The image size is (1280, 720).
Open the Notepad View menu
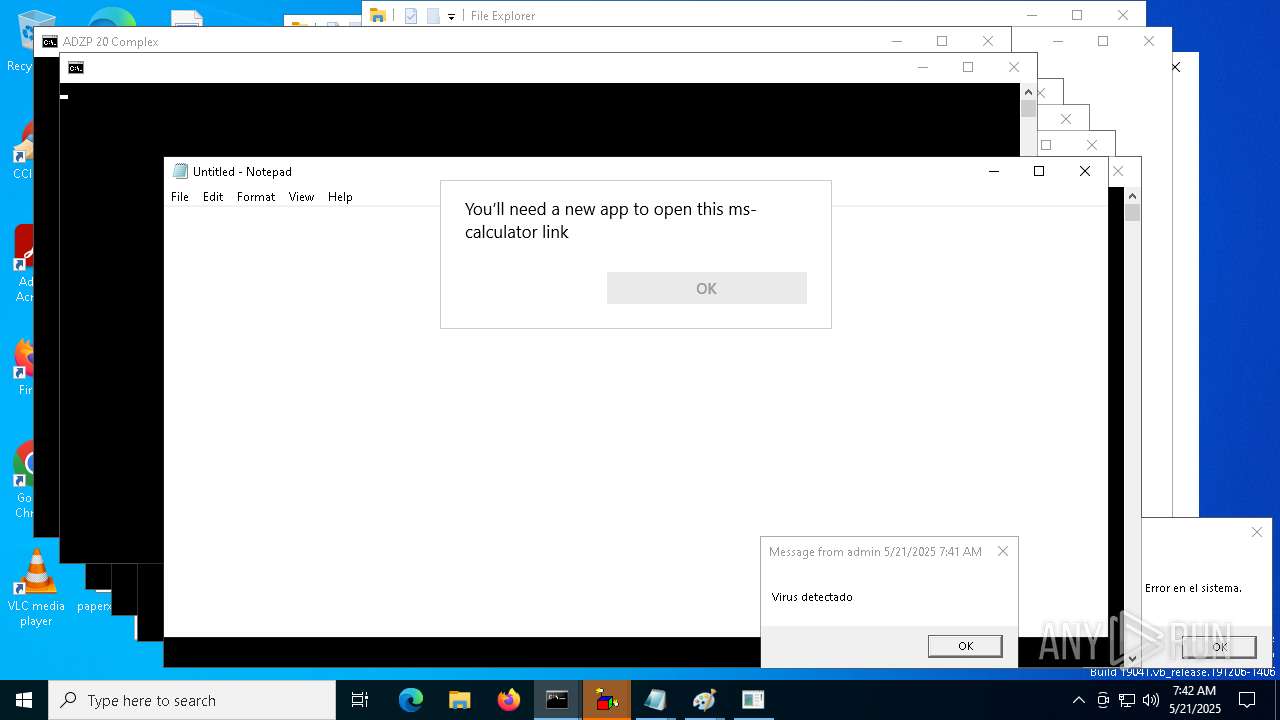pos(301,197)
